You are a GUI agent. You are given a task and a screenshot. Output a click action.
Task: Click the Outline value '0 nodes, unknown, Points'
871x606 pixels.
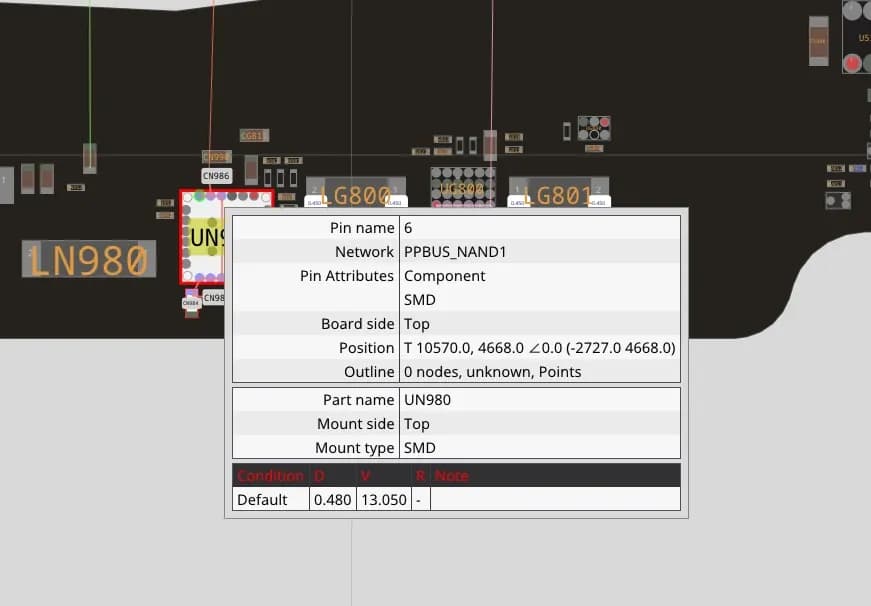pos(493,372)
